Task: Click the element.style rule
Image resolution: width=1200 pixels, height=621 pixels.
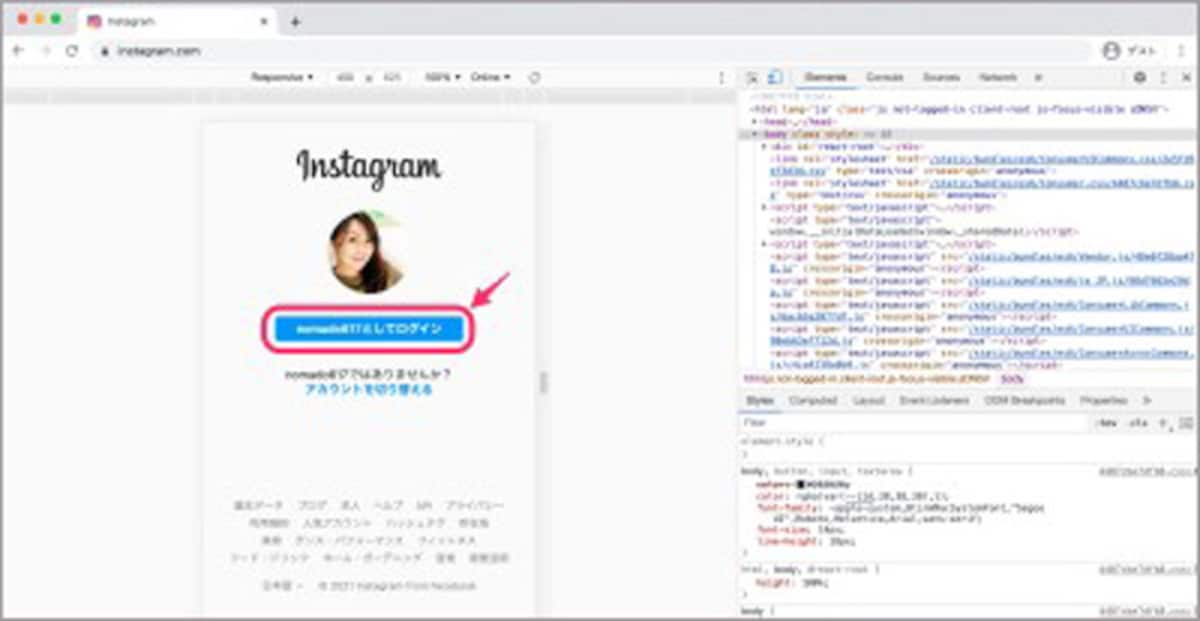Action: [x=784, y=440]
